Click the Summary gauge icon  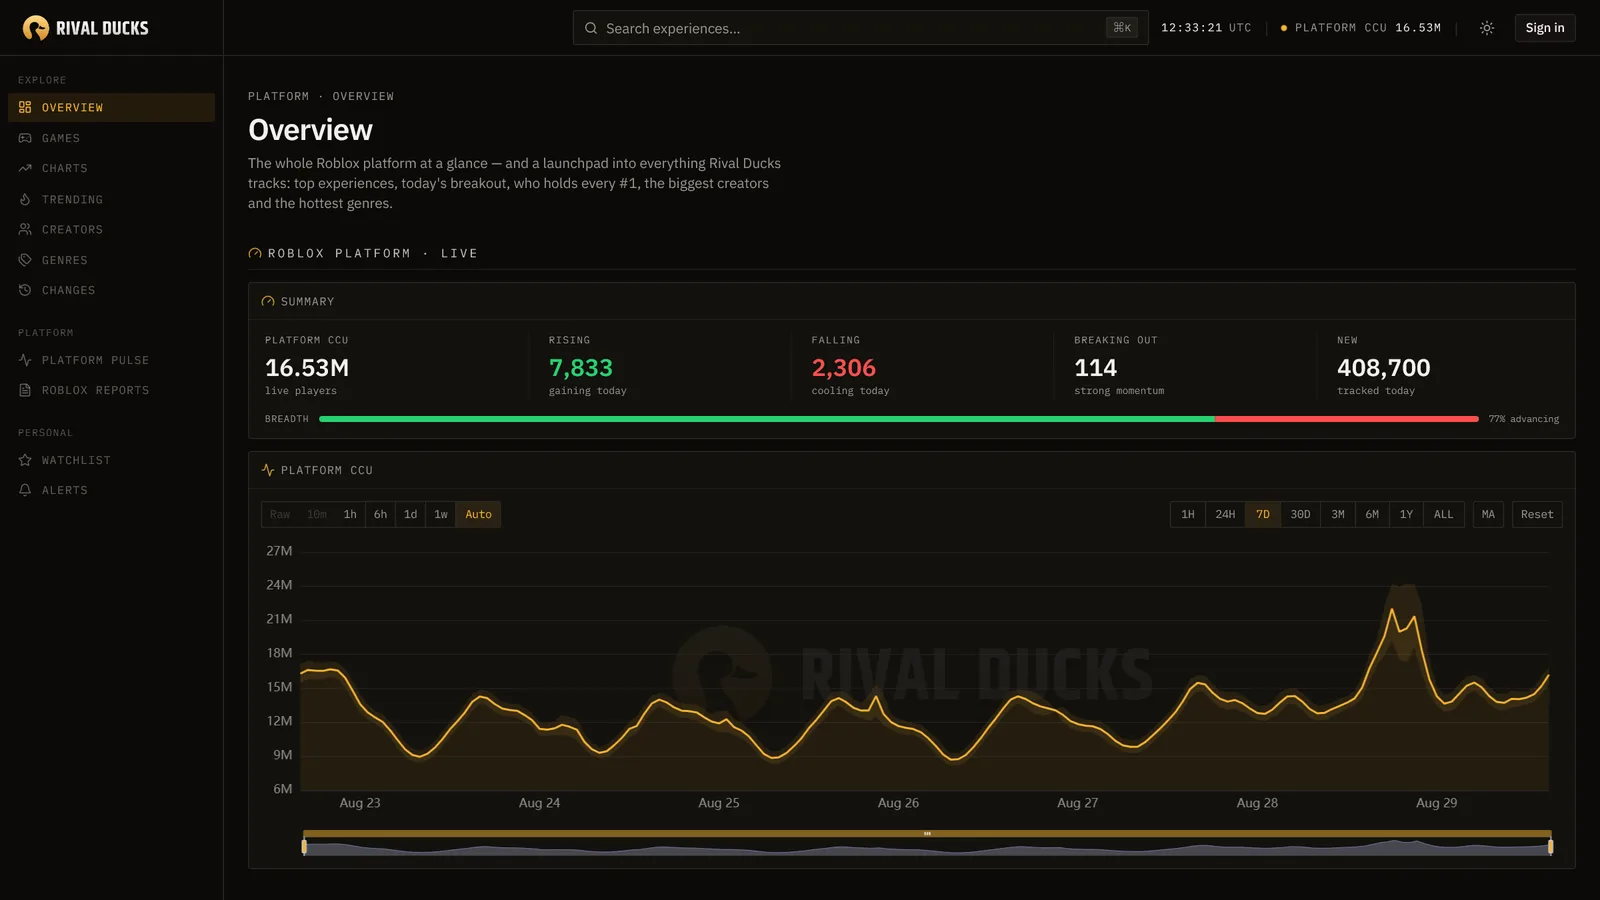[268, 301]
